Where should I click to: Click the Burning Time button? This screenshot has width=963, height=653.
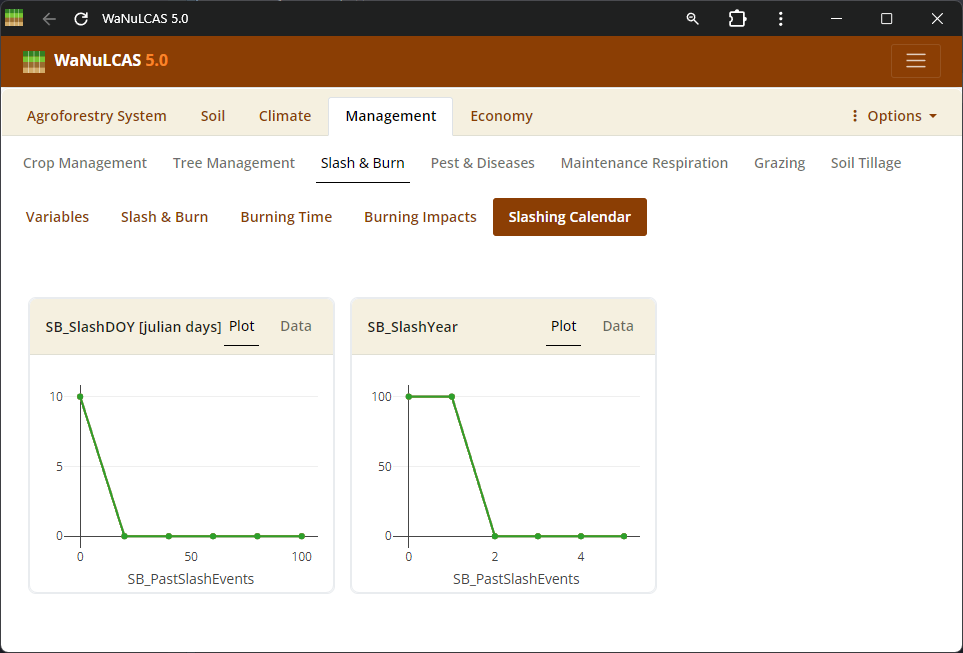(x=286, y=217)
